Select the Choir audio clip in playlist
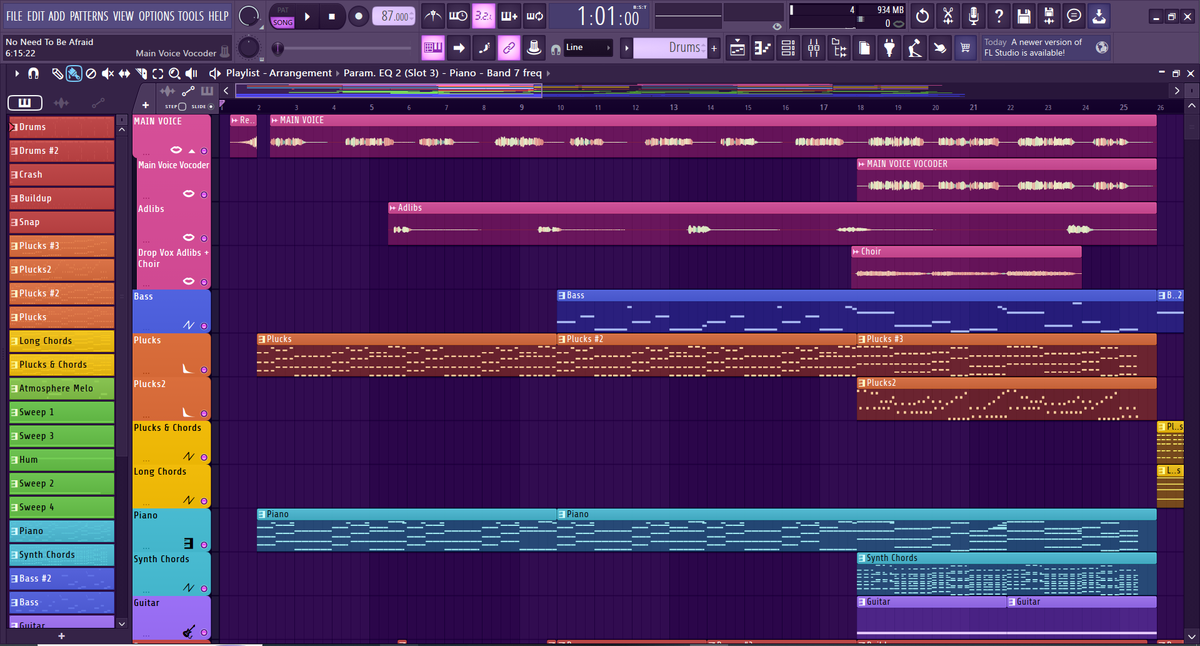This screenshot has height=646, width=1200. click(x=966, y=266)
